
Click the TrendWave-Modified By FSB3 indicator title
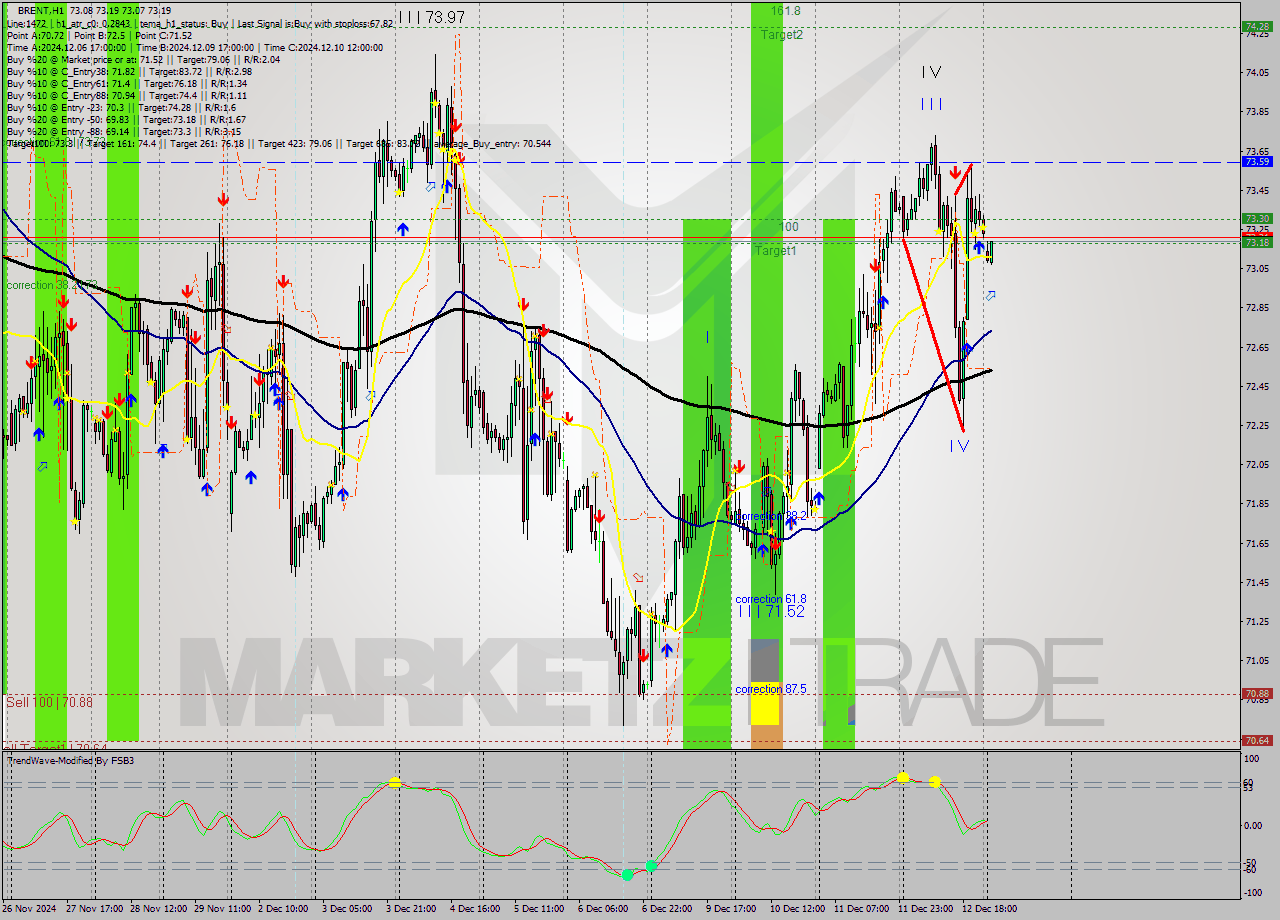(x=71, y=761)
